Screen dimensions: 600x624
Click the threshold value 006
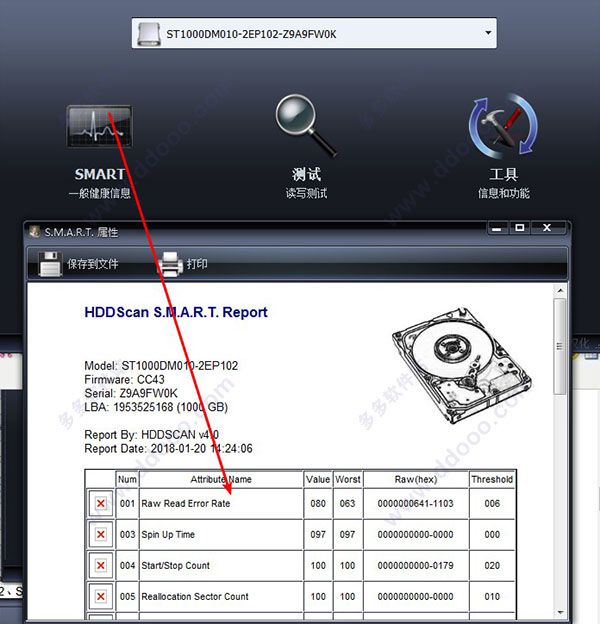(x=492, y=503)
